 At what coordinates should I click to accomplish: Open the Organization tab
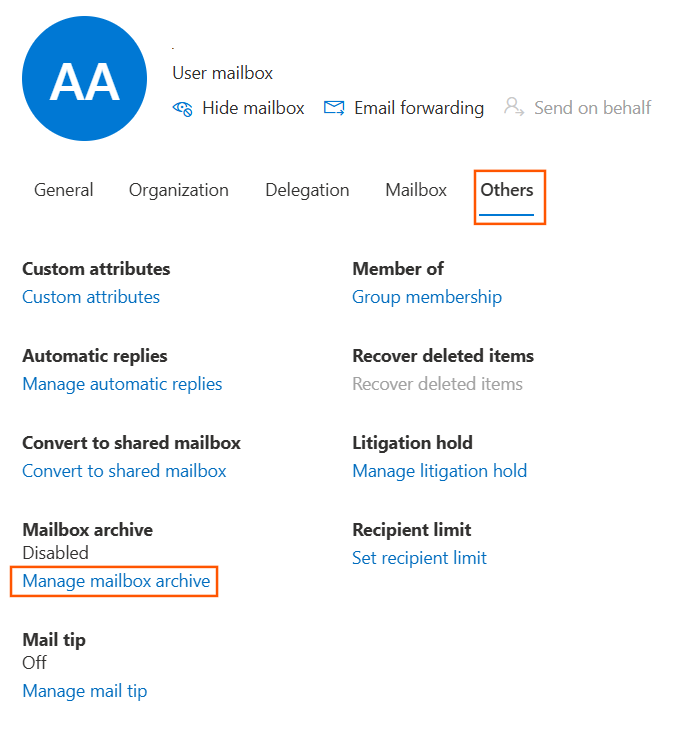click(x=179, y=190)
